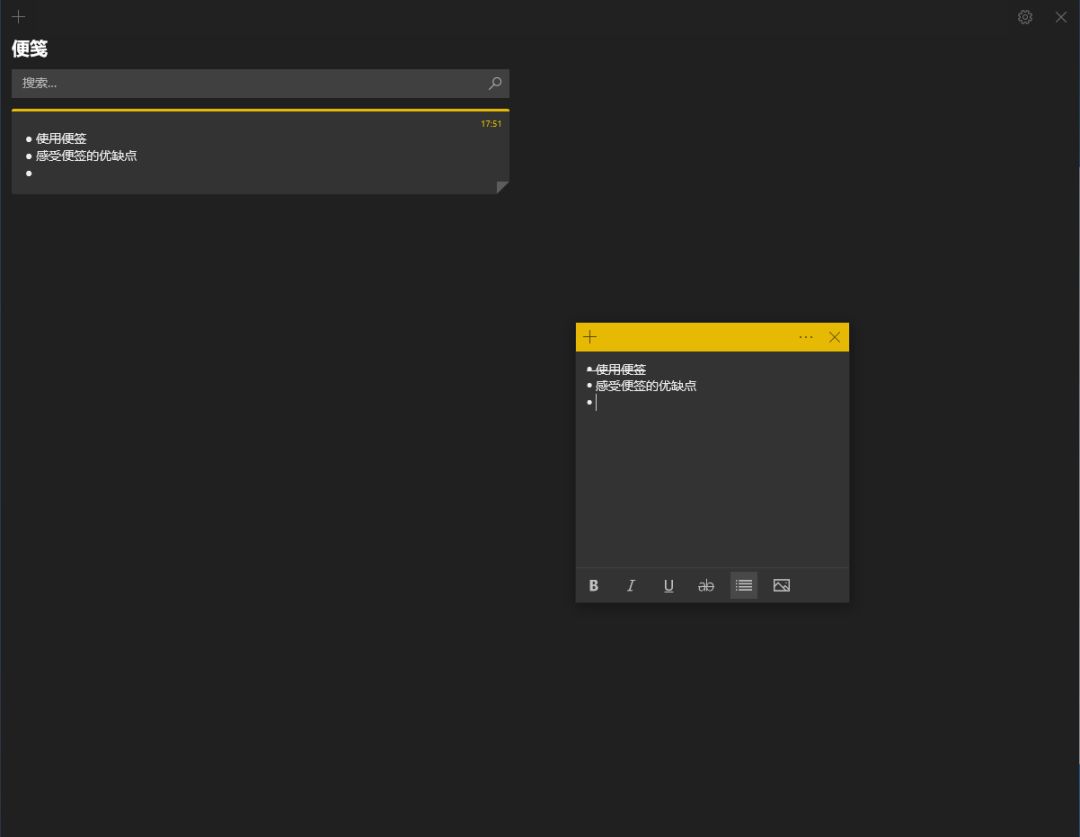Click the 17:51 timestamp on the note card
Viewport: 1080px width, 837px height.
tap(491, 124)
